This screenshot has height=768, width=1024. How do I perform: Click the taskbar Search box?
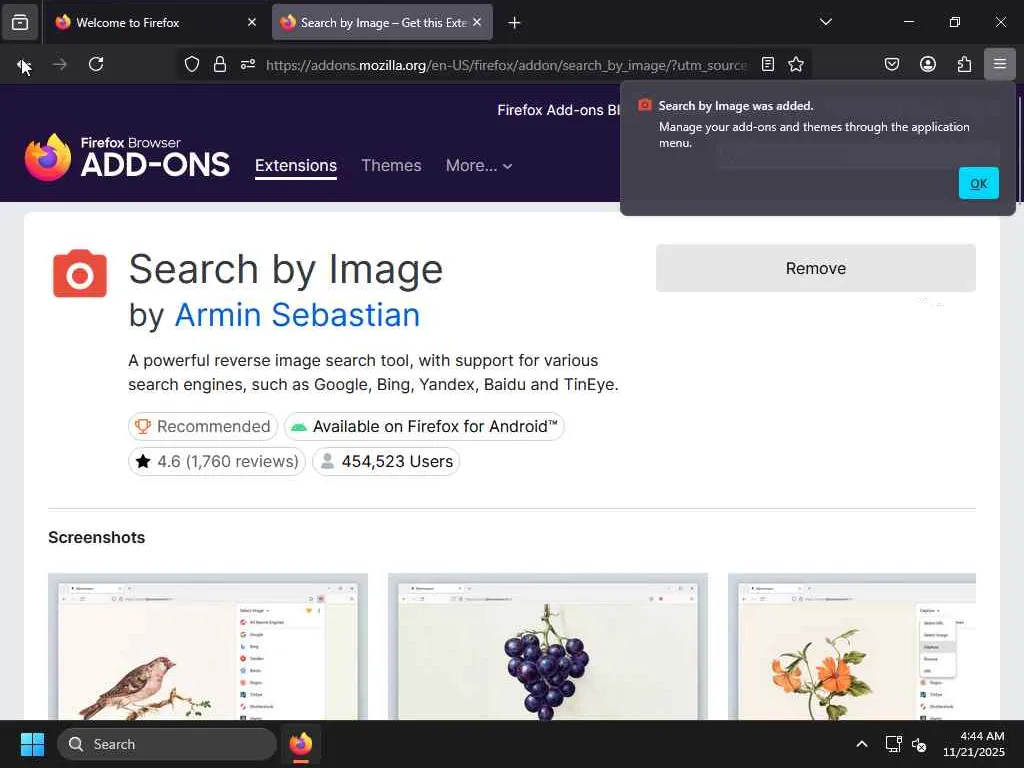tap(167, 744)
